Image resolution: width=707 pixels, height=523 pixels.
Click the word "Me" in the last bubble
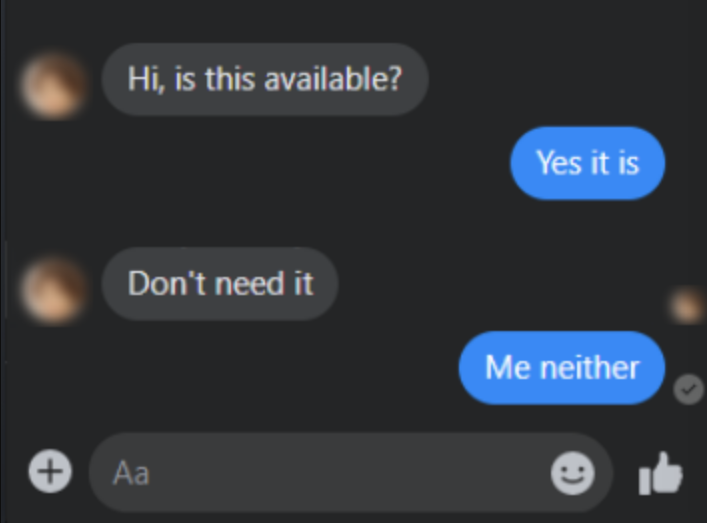pos(508,367)
